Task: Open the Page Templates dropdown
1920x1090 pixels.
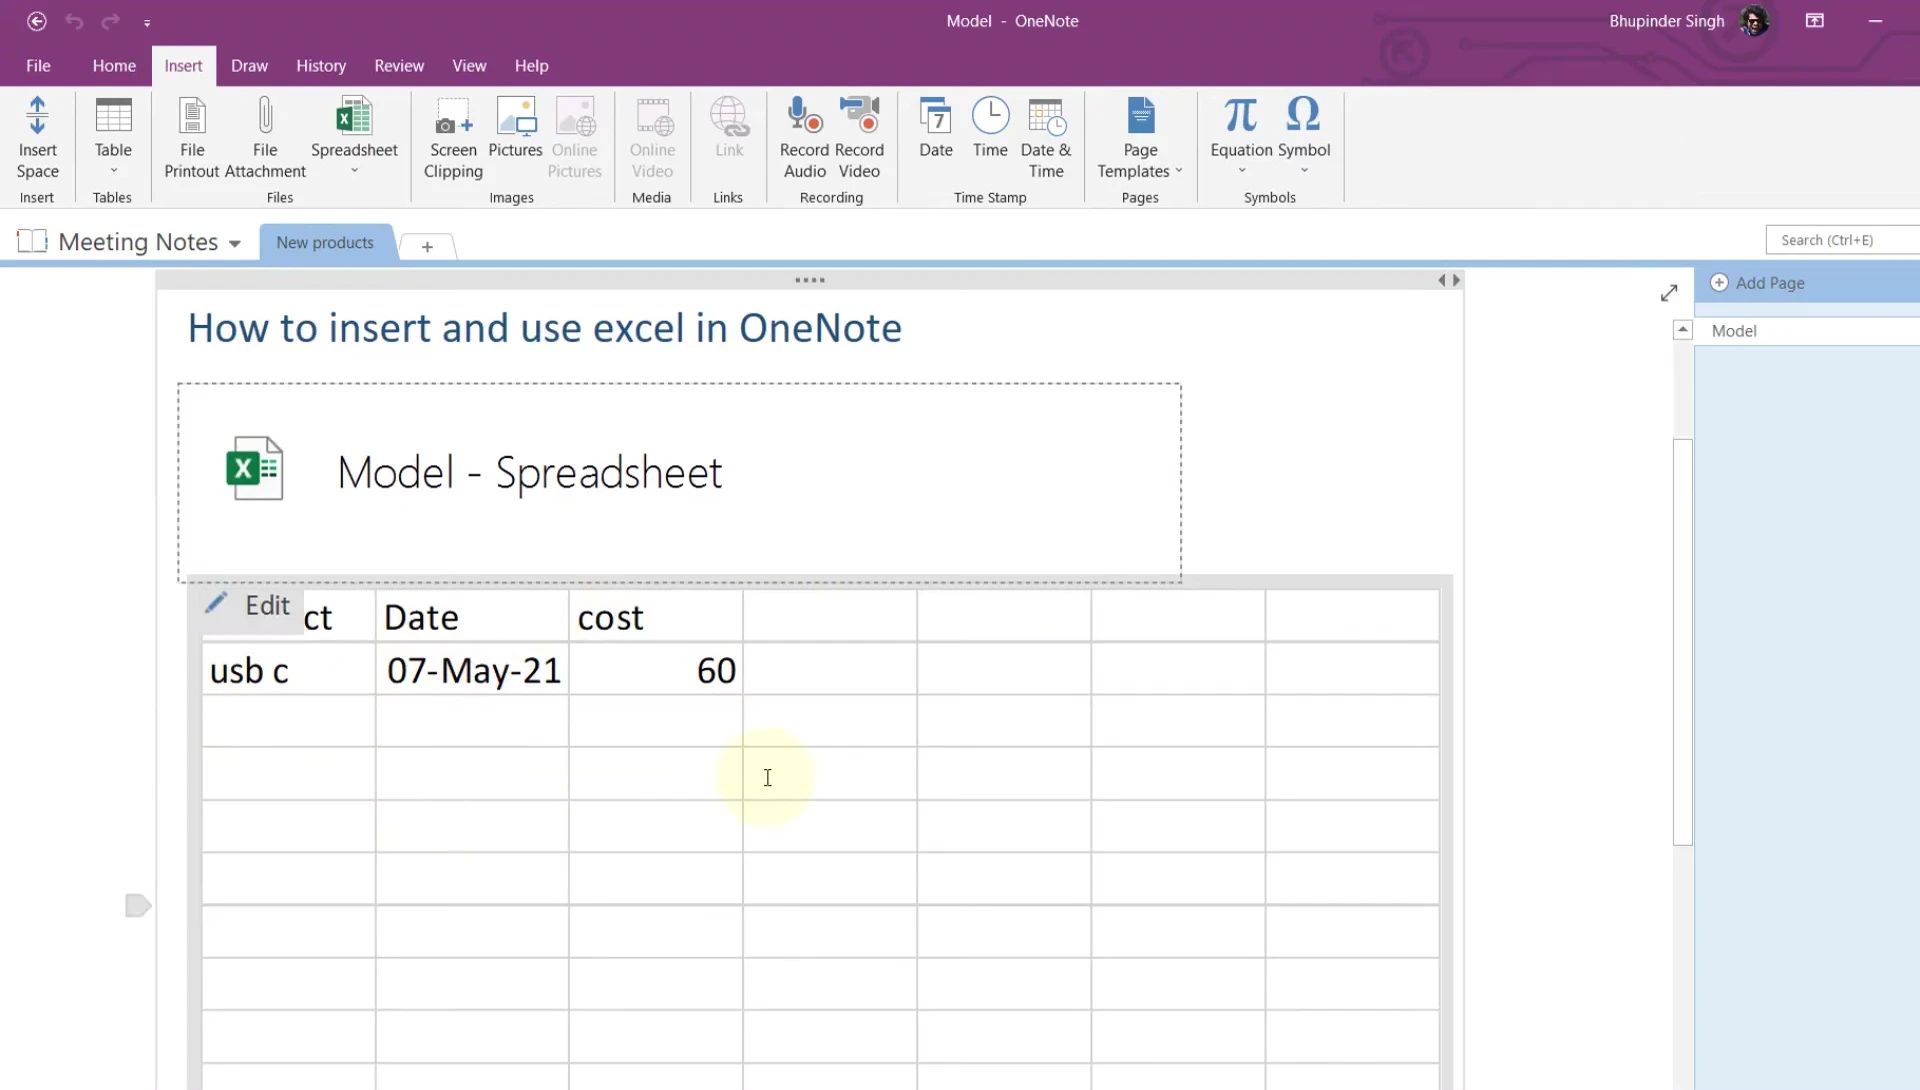Action: tap(1140, 138)
